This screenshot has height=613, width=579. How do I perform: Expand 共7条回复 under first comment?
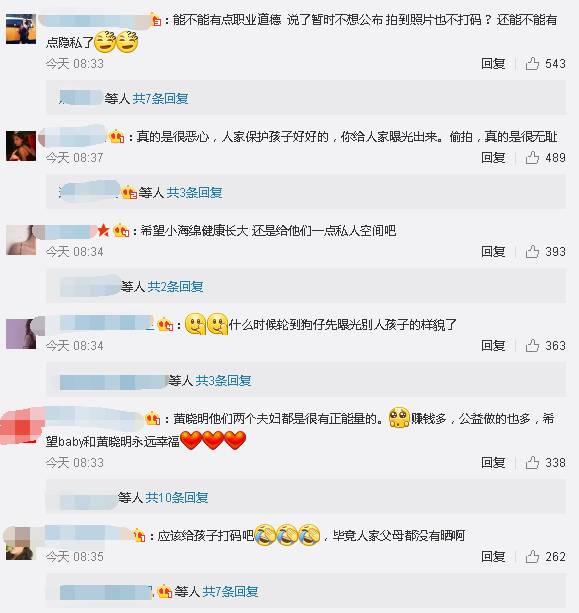[x=160, y=99]
